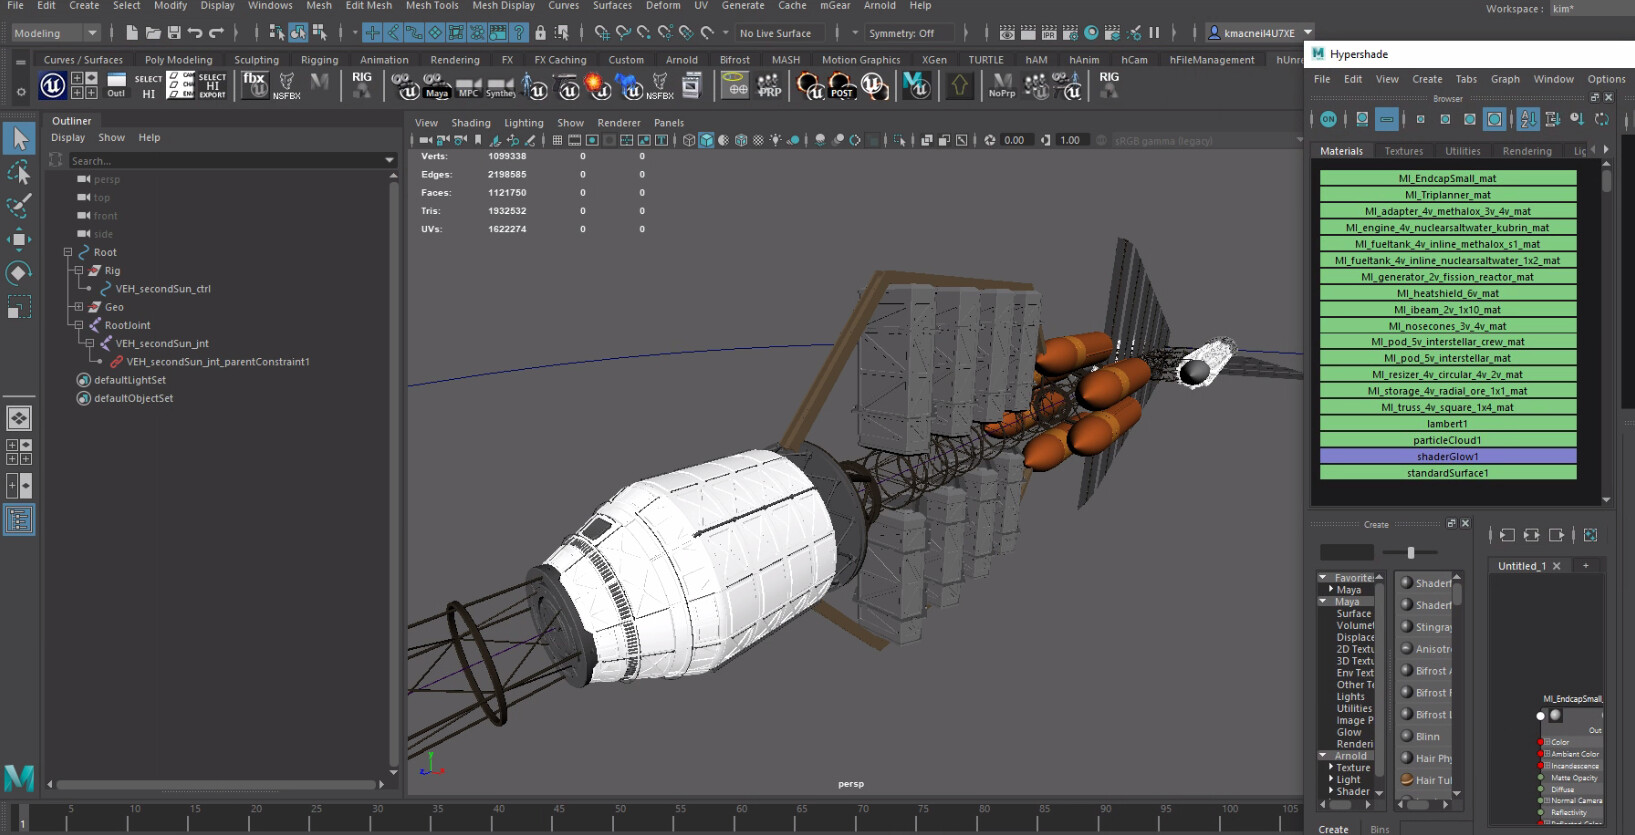
Task: Select the Lasso tool in the toolbox
Action: click(x=18, y=172)
